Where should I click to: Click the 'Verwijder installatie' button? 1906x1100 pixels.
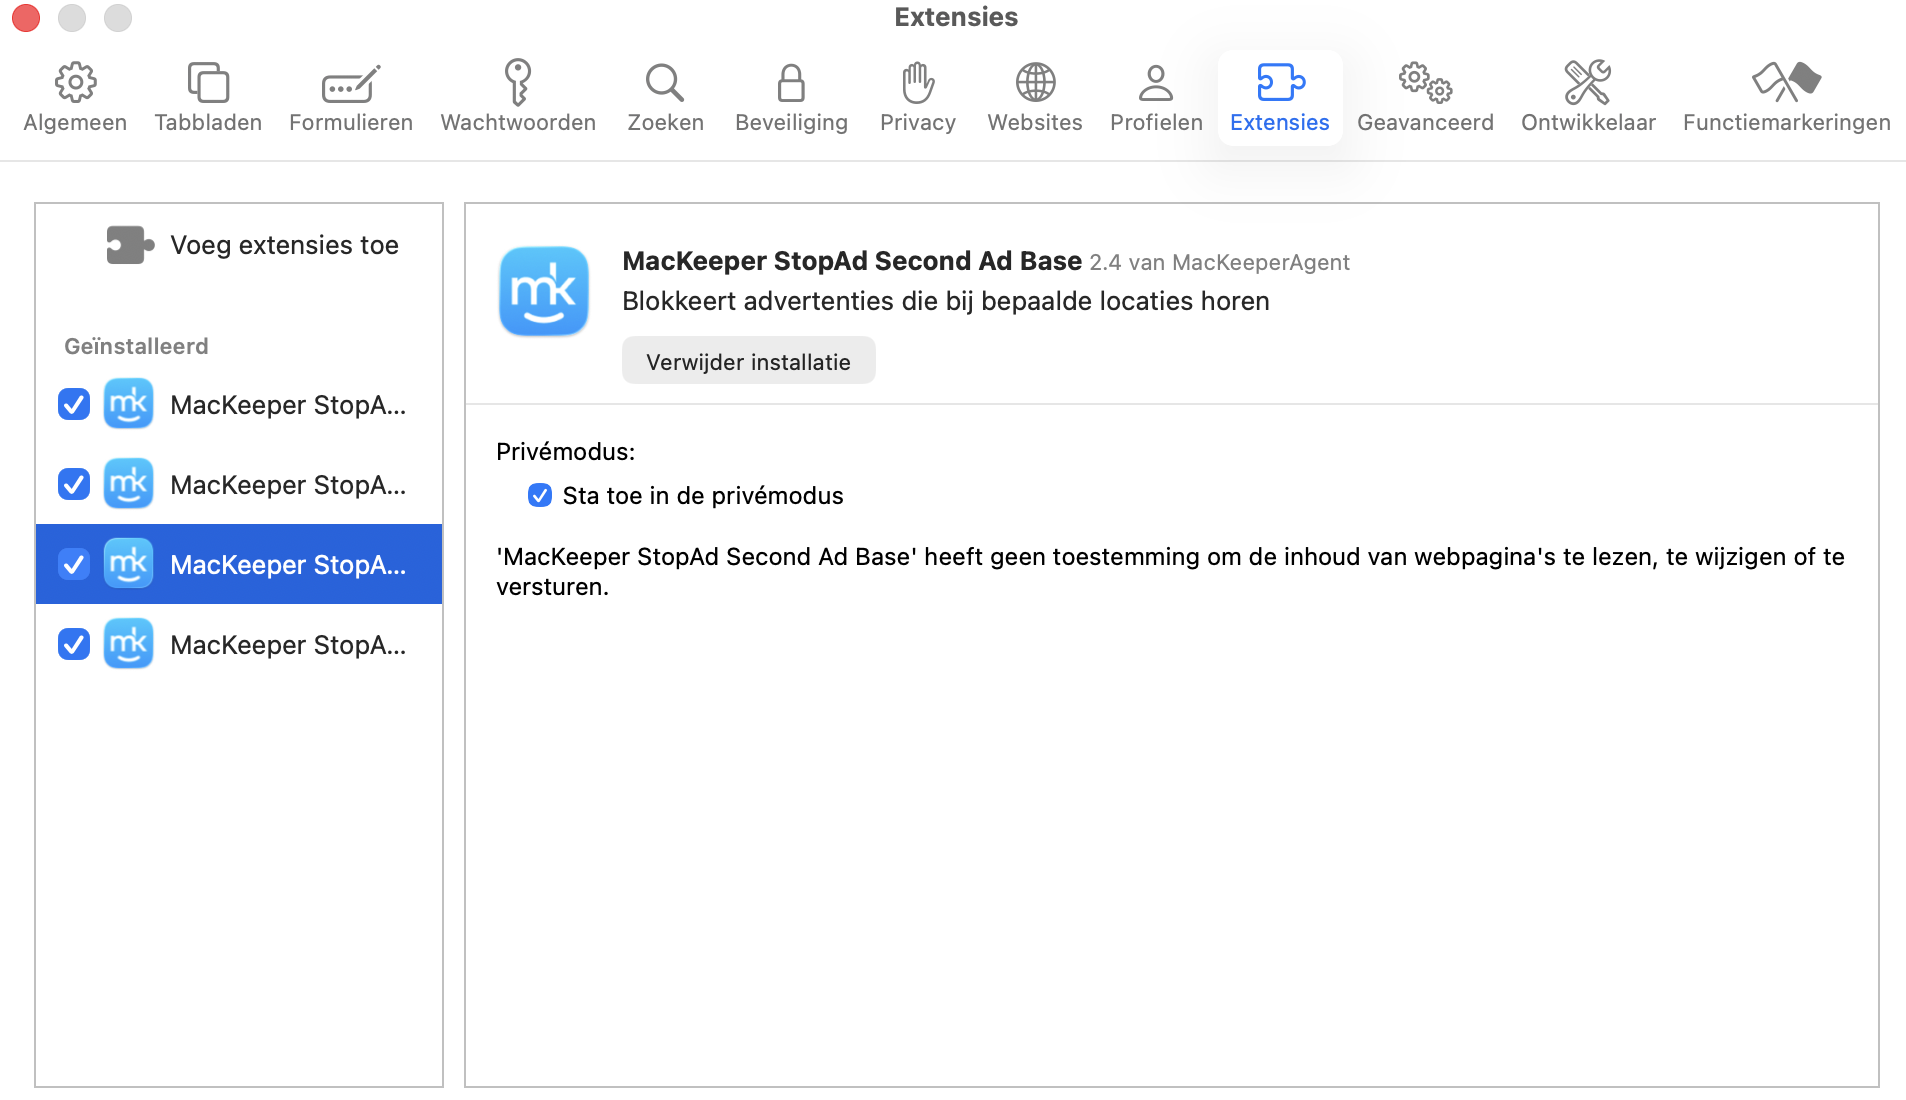tap(748, 360)
